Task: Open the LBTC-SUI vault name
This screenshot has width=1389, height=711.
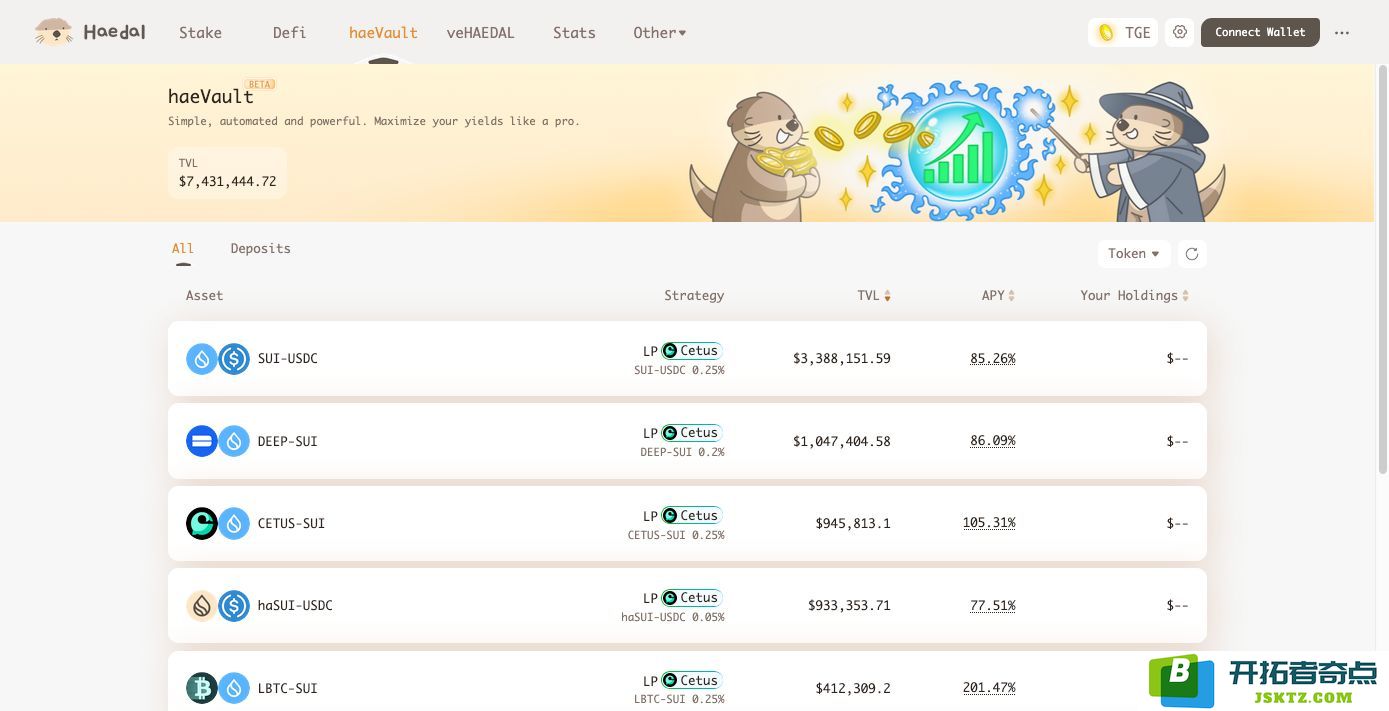Action: pos(288,688)
